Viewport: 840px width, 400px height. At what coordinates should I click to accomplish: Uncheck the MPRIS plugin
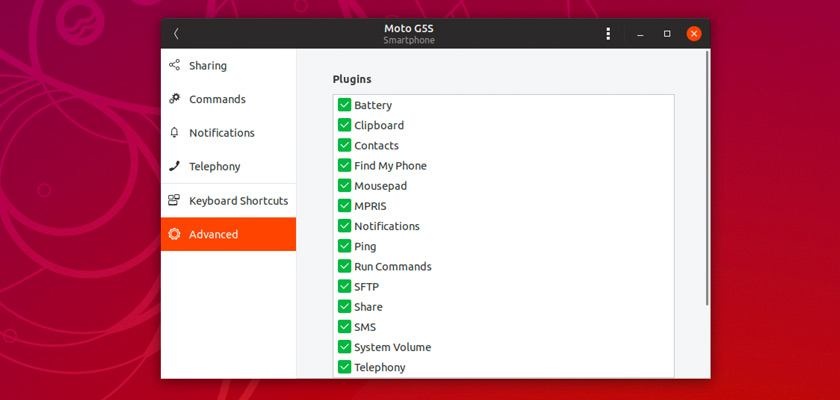pyautogui.click(x=344, y=206)
